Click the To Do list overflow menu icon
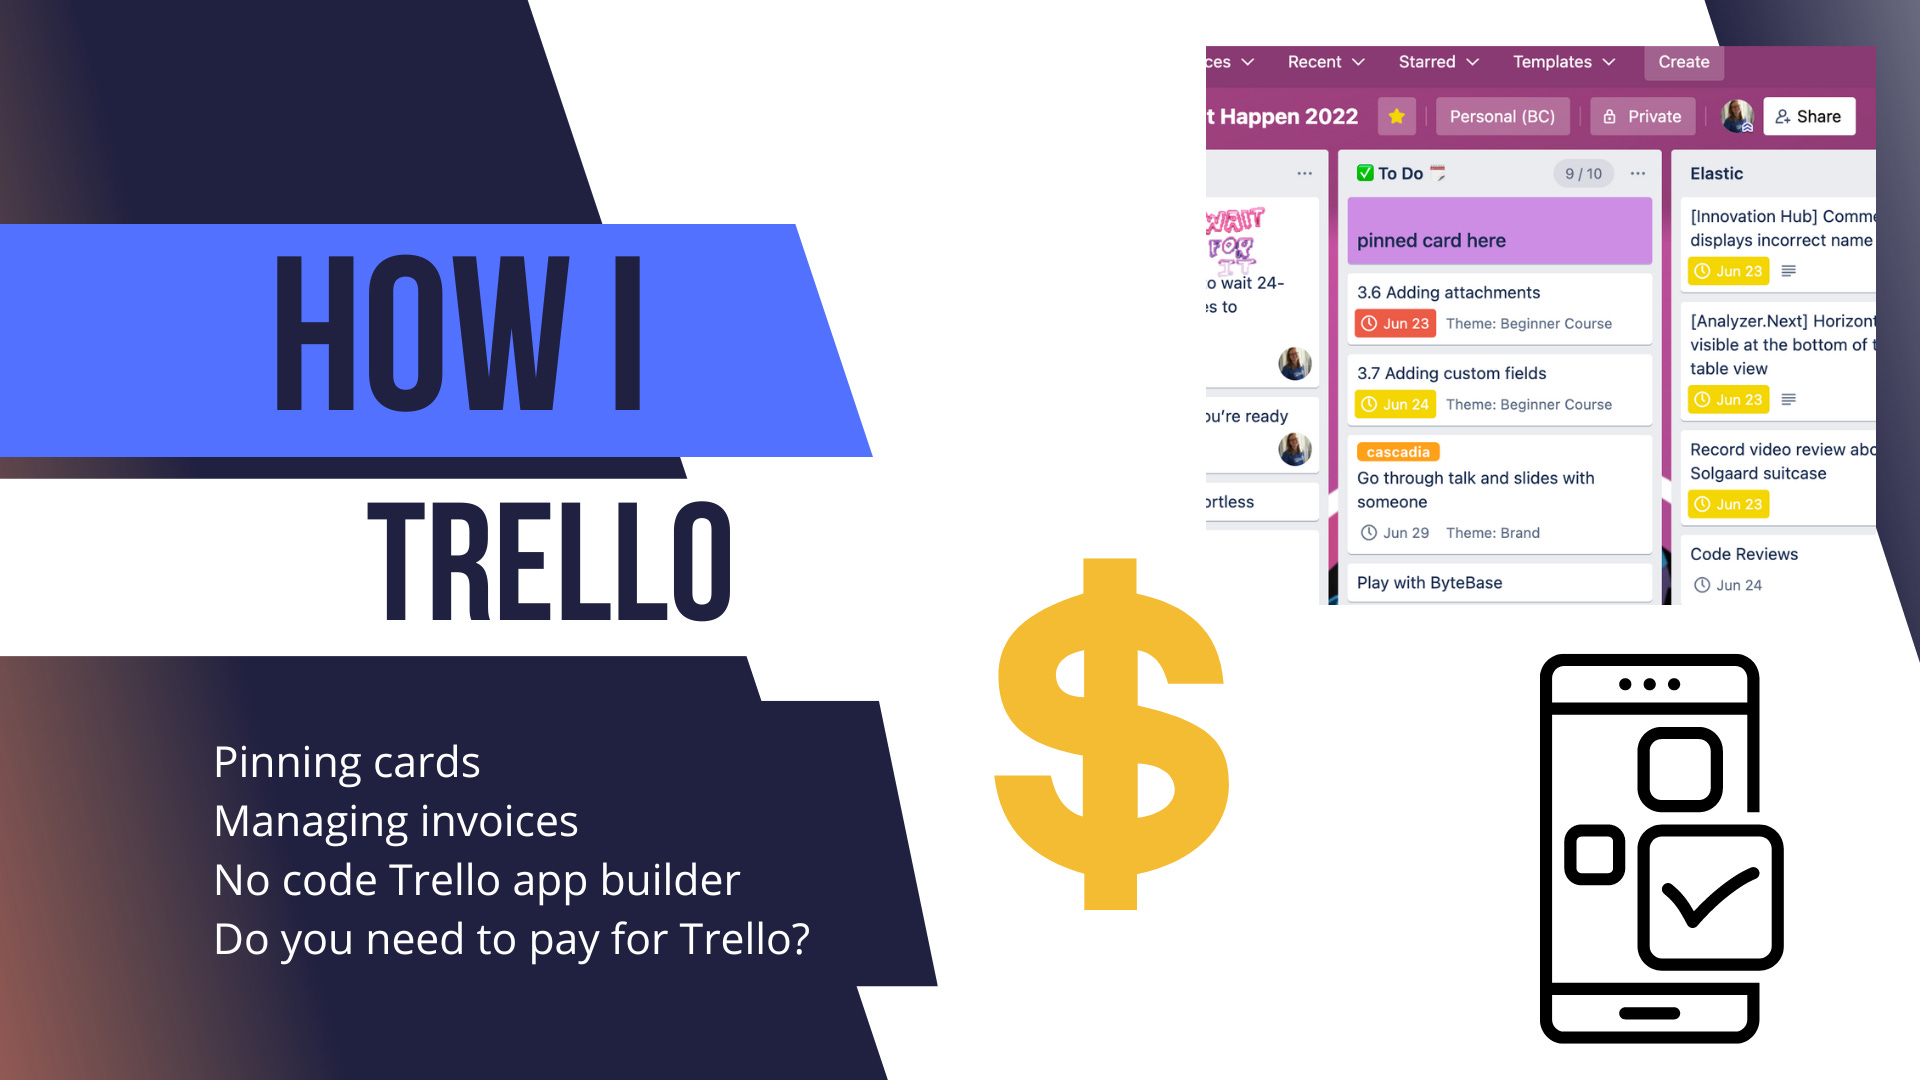This screenshot has width=1920, height=1080. click(x=1640, y=173)
